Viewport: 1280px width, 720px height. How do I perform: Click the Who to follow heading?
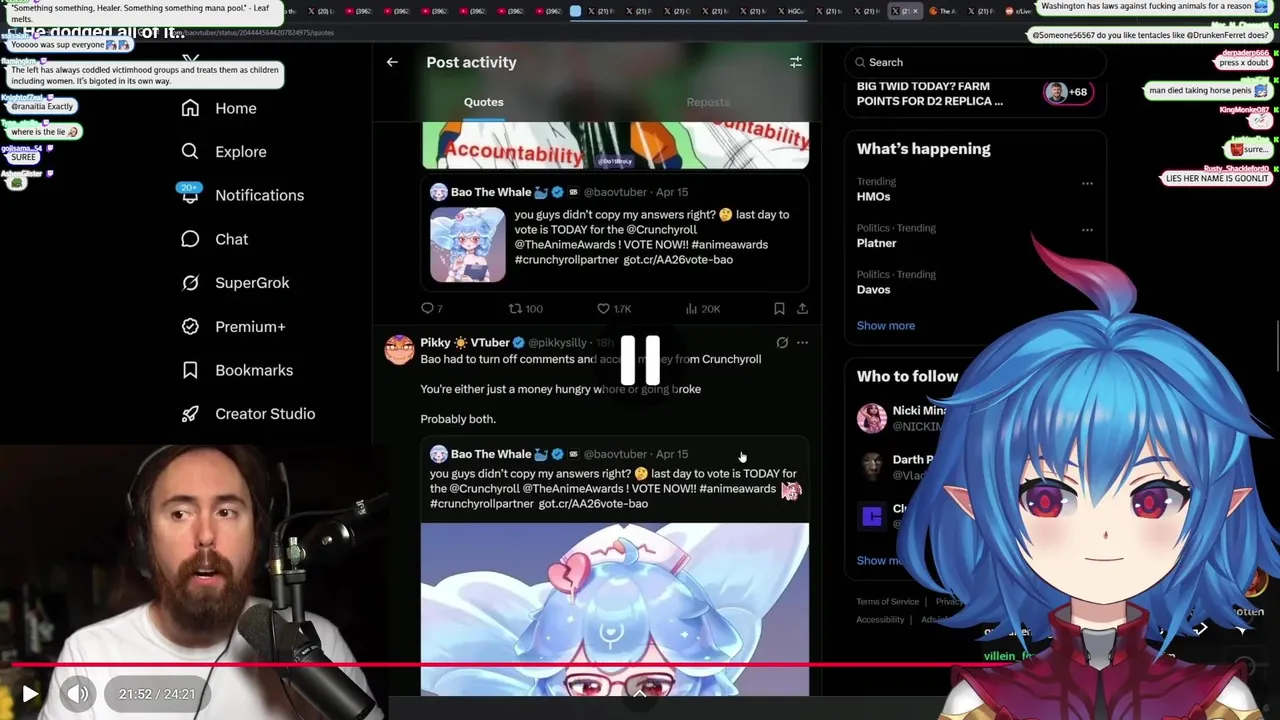click(907, 376)
